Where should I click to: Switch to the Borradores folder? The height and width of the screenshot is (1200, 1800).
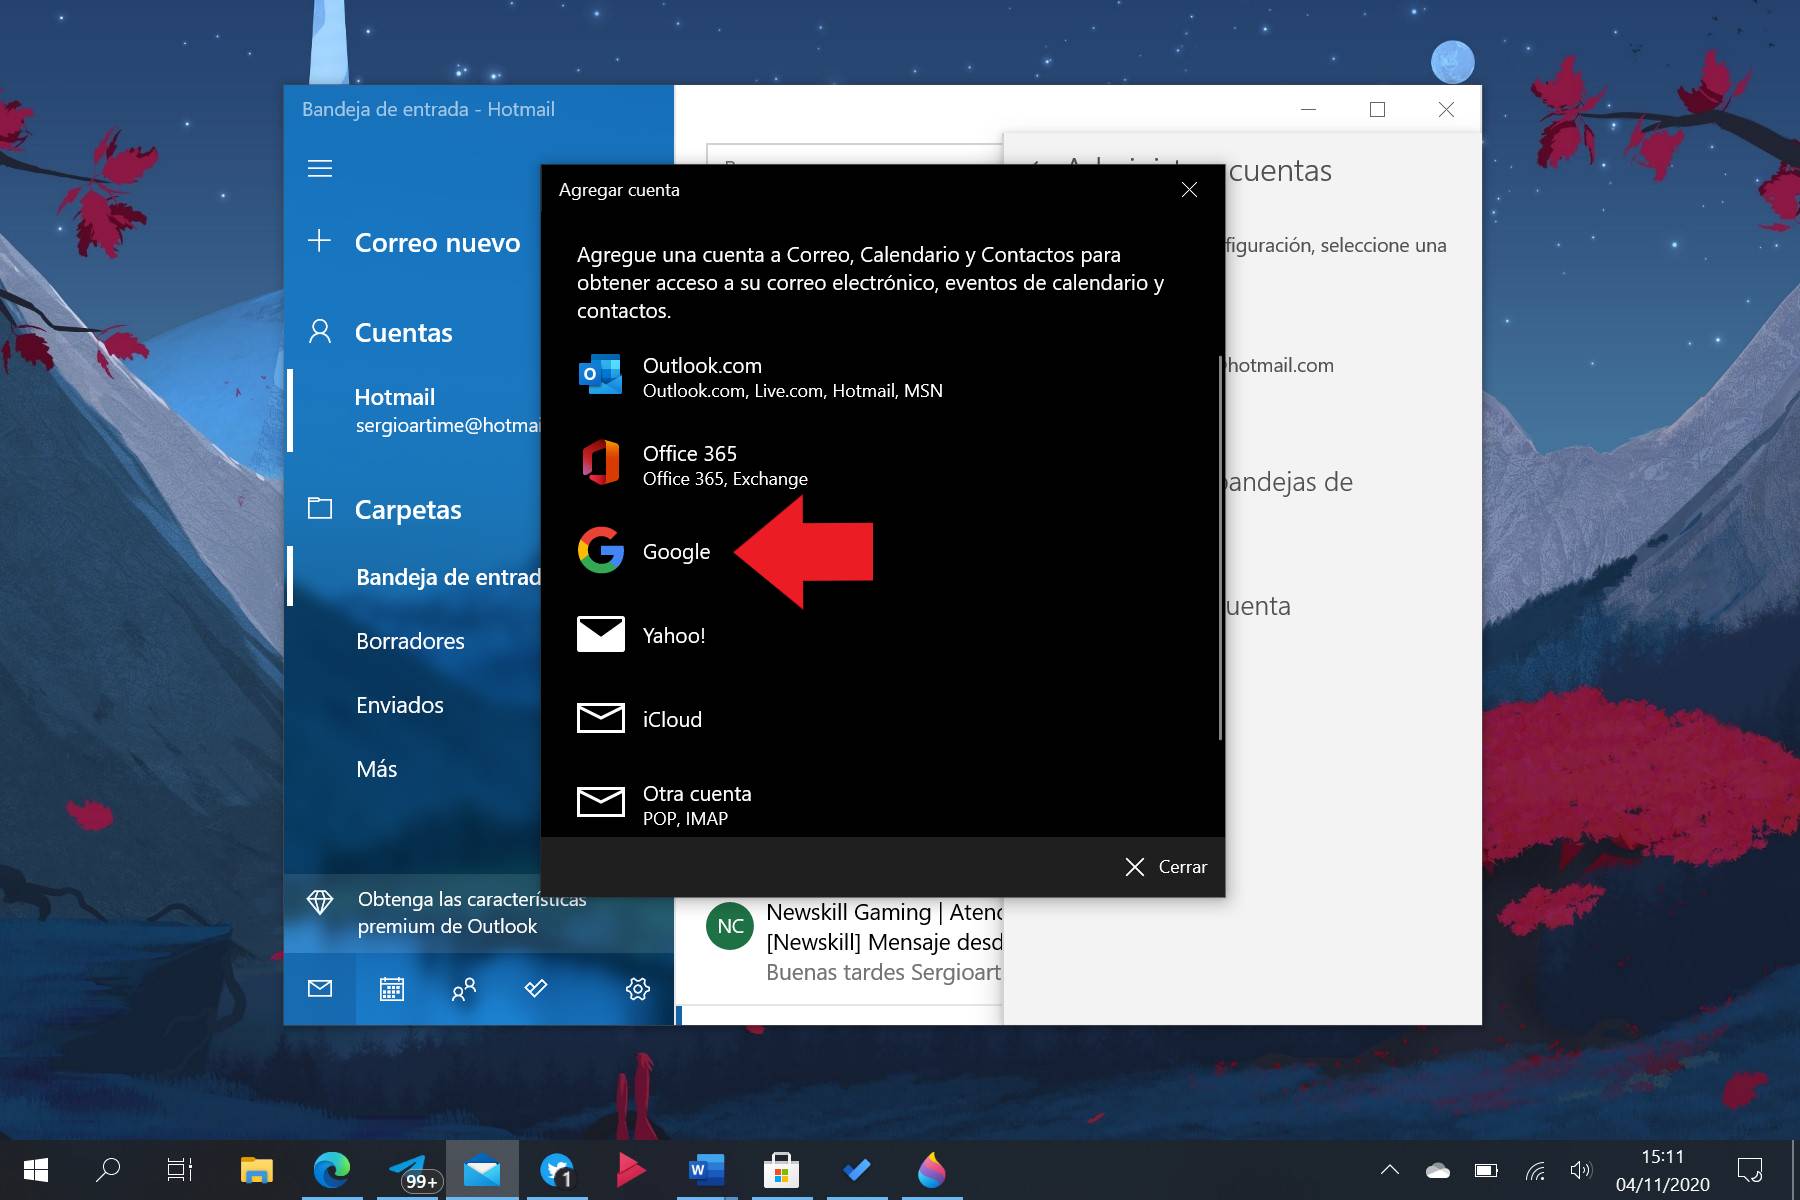[x=410, y=641]
